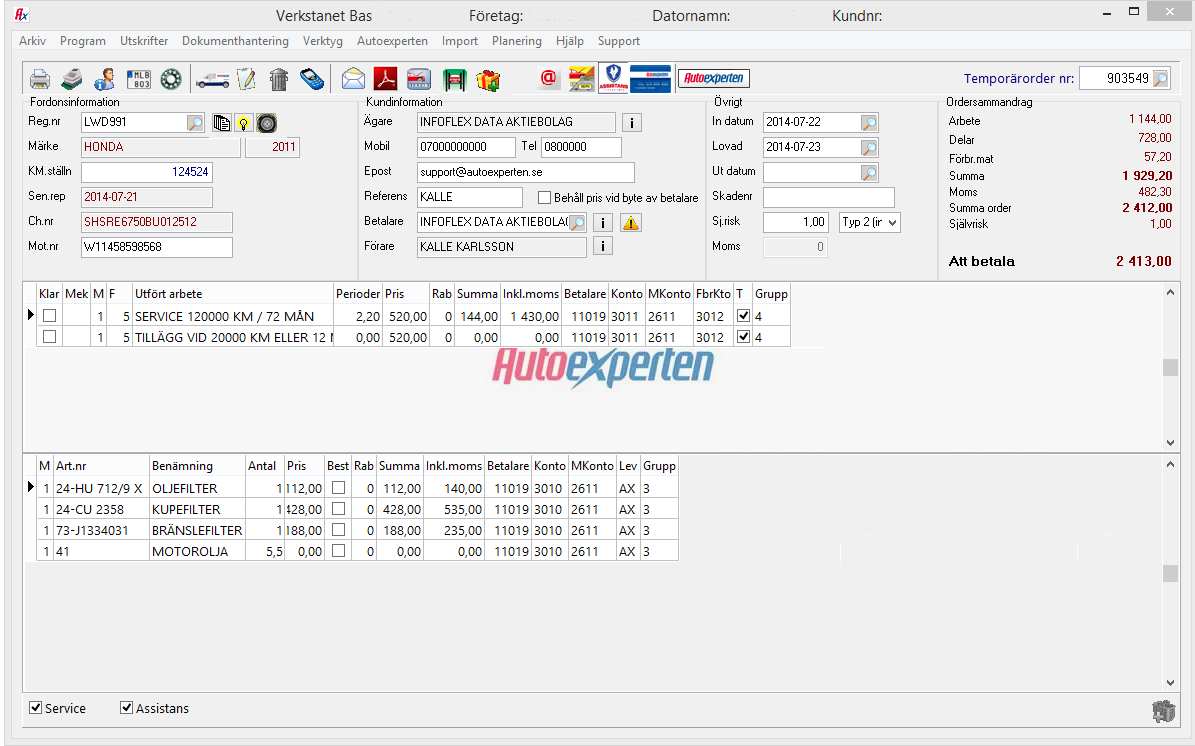
Task: Click the MLB 803 license plate icon
Action: tap(138, 78)
